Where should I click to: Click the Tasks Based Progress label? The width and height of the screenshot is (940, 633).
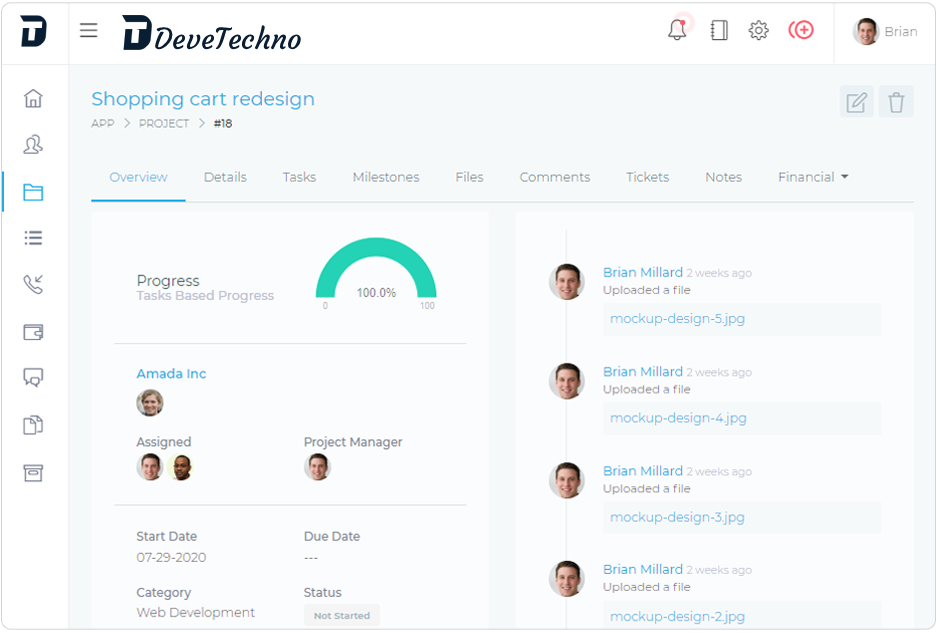point(205,296)
